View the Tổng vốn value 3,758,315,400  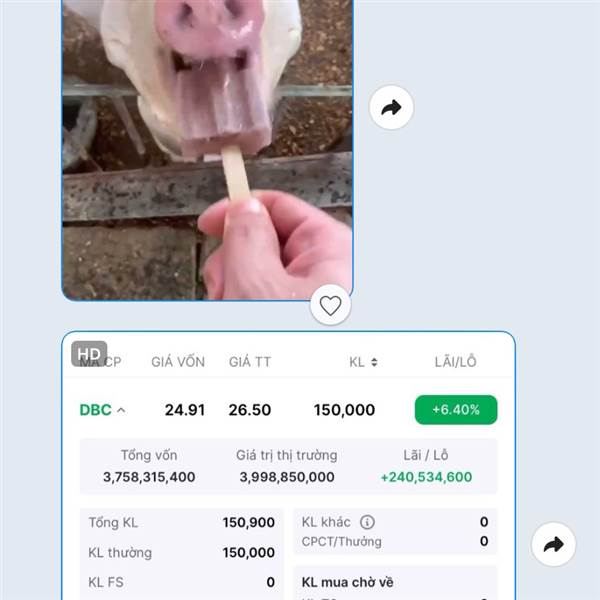coord(149,477)
